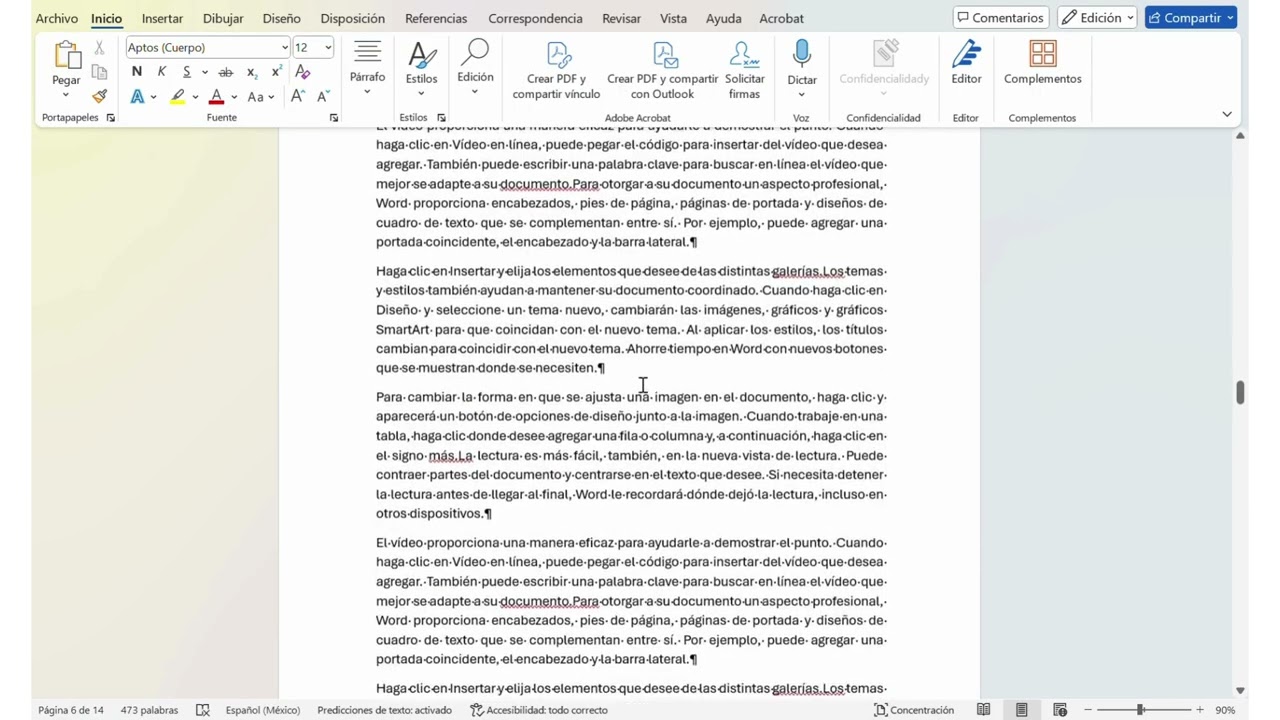Apply subscript formatting
This screenshot has height=720, width=1280.
(x=251, y=72)
